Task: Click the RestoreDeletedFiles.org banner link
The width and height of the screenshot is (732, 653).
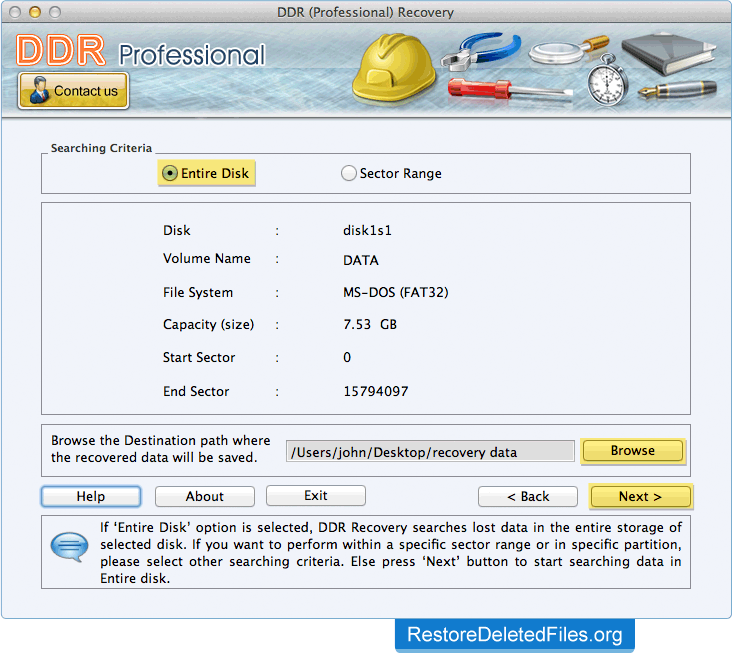Action: 514,635
